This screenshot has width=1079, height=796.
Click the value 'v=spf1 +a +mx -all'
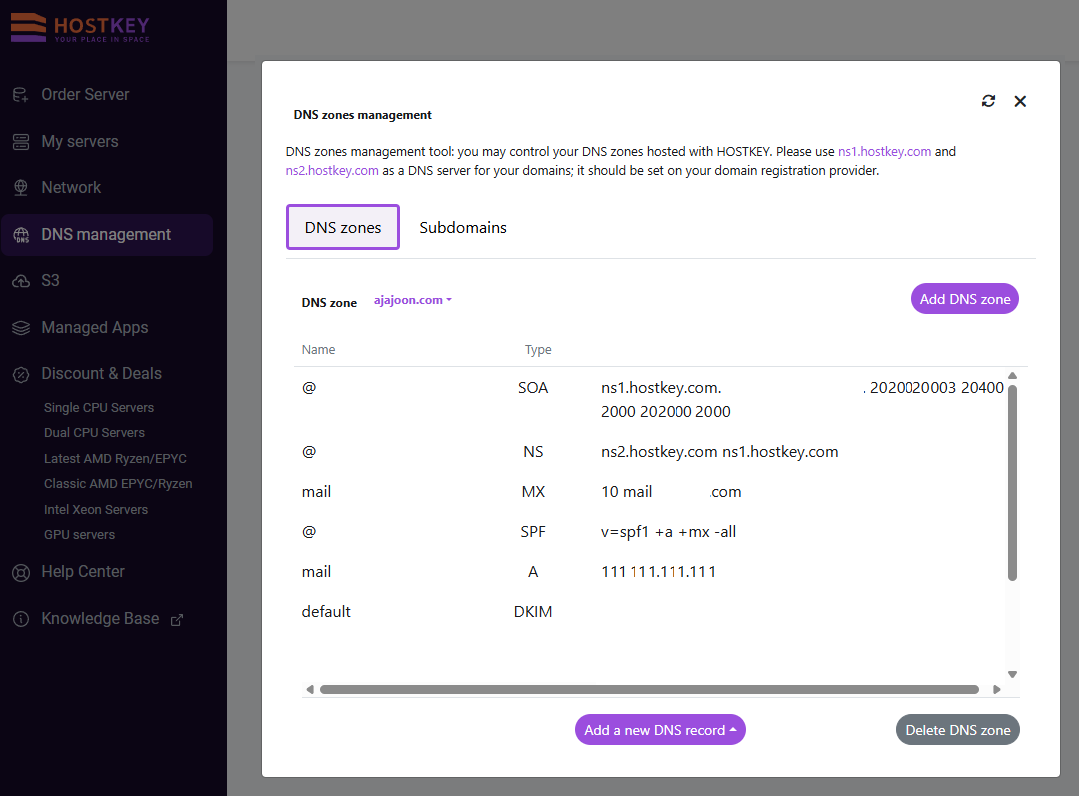tap(669, 532)
